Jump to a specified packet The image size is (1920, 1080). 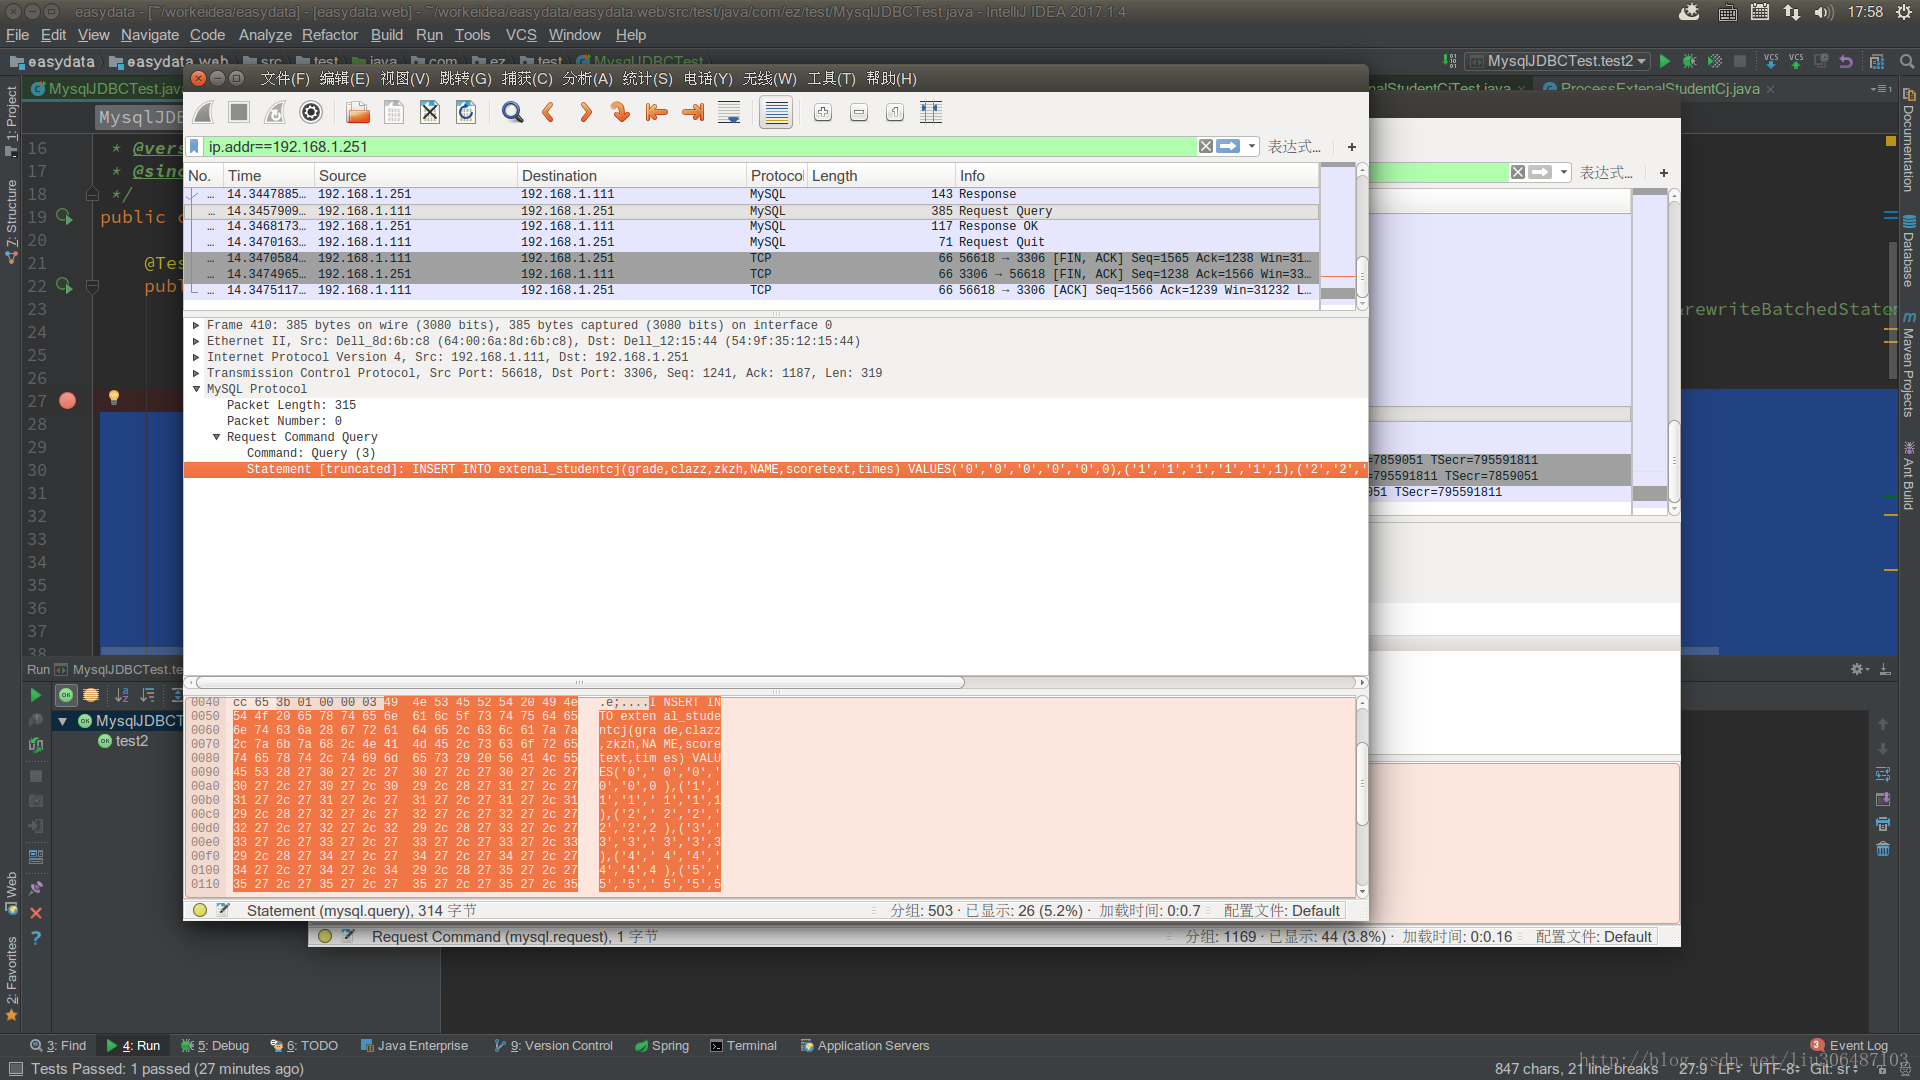click(620, 113)
